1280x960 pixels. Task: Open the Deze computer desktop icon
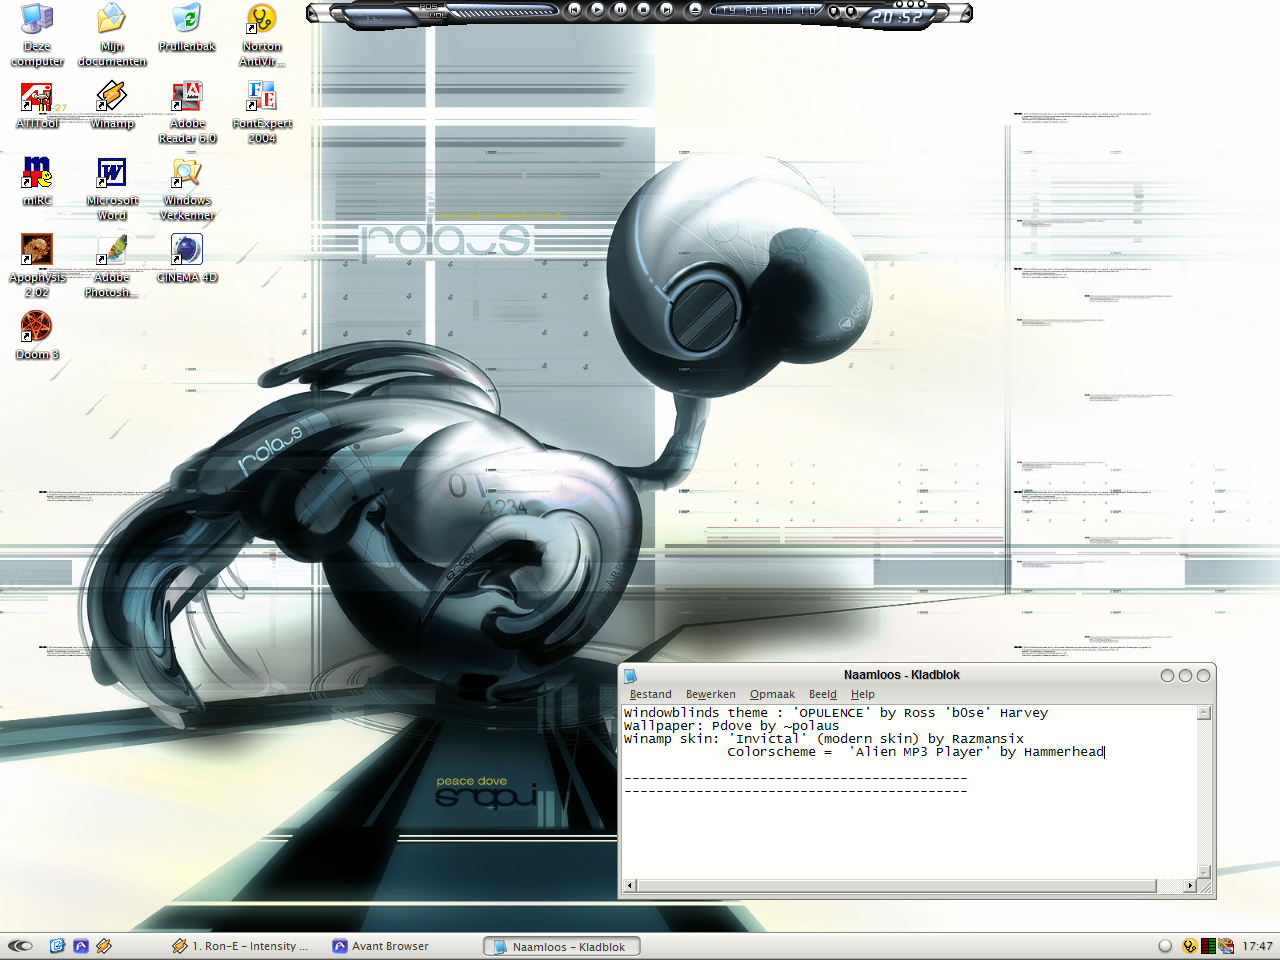[x=37, y=35]
